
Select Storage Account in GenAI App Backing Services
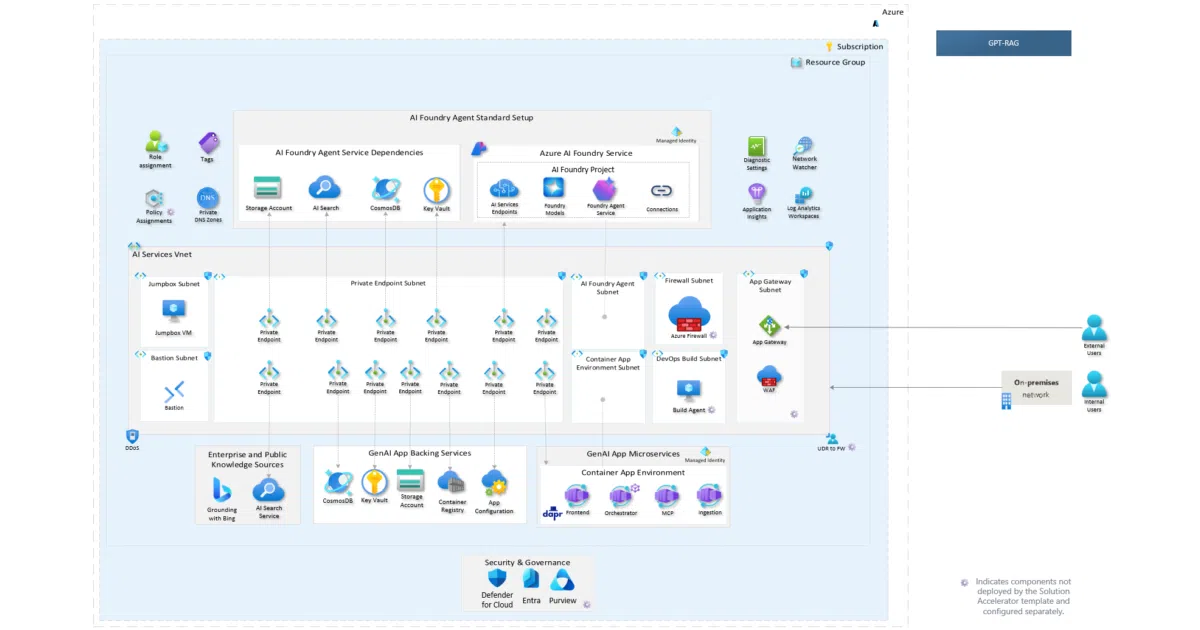click(411, 480)
